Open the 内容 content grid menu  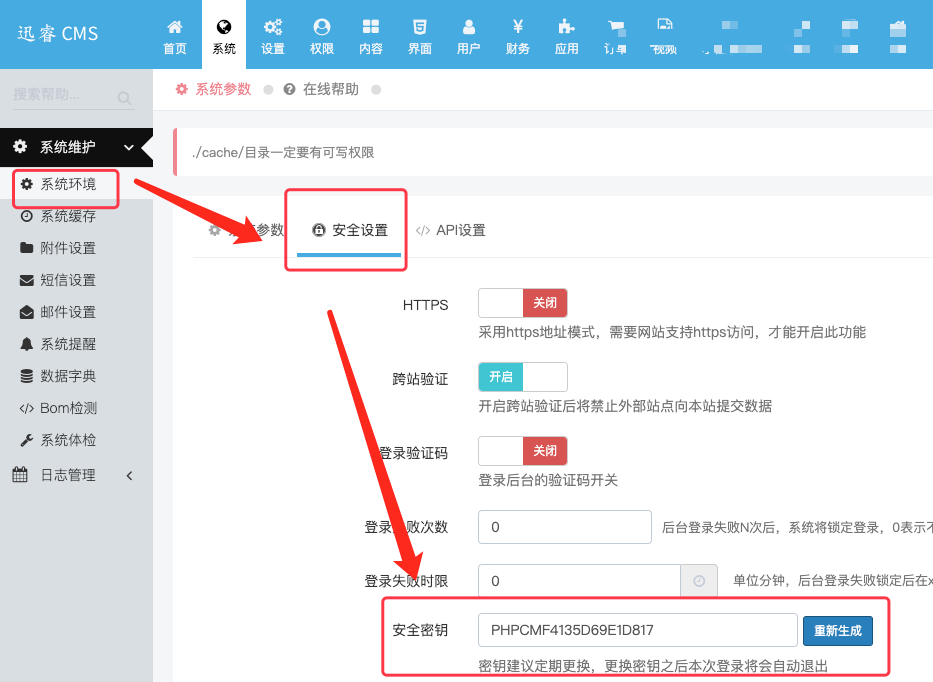(371, 35)
